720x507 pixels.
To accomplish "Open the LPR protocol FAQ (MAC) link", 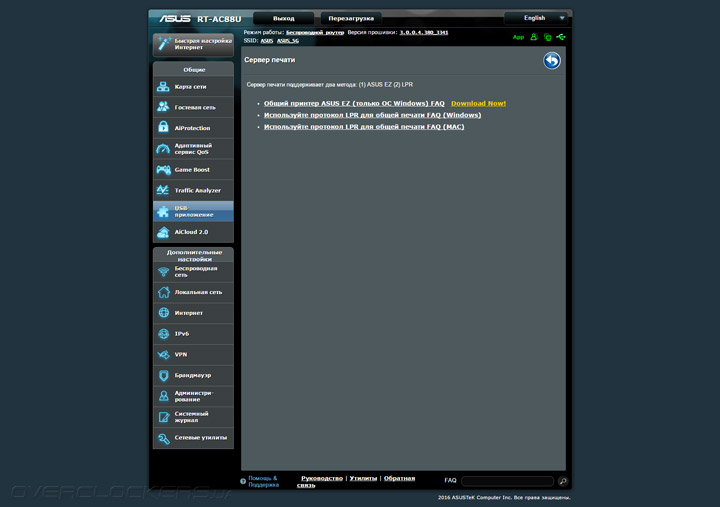I will pyautogui.click(x=364, y=127).
